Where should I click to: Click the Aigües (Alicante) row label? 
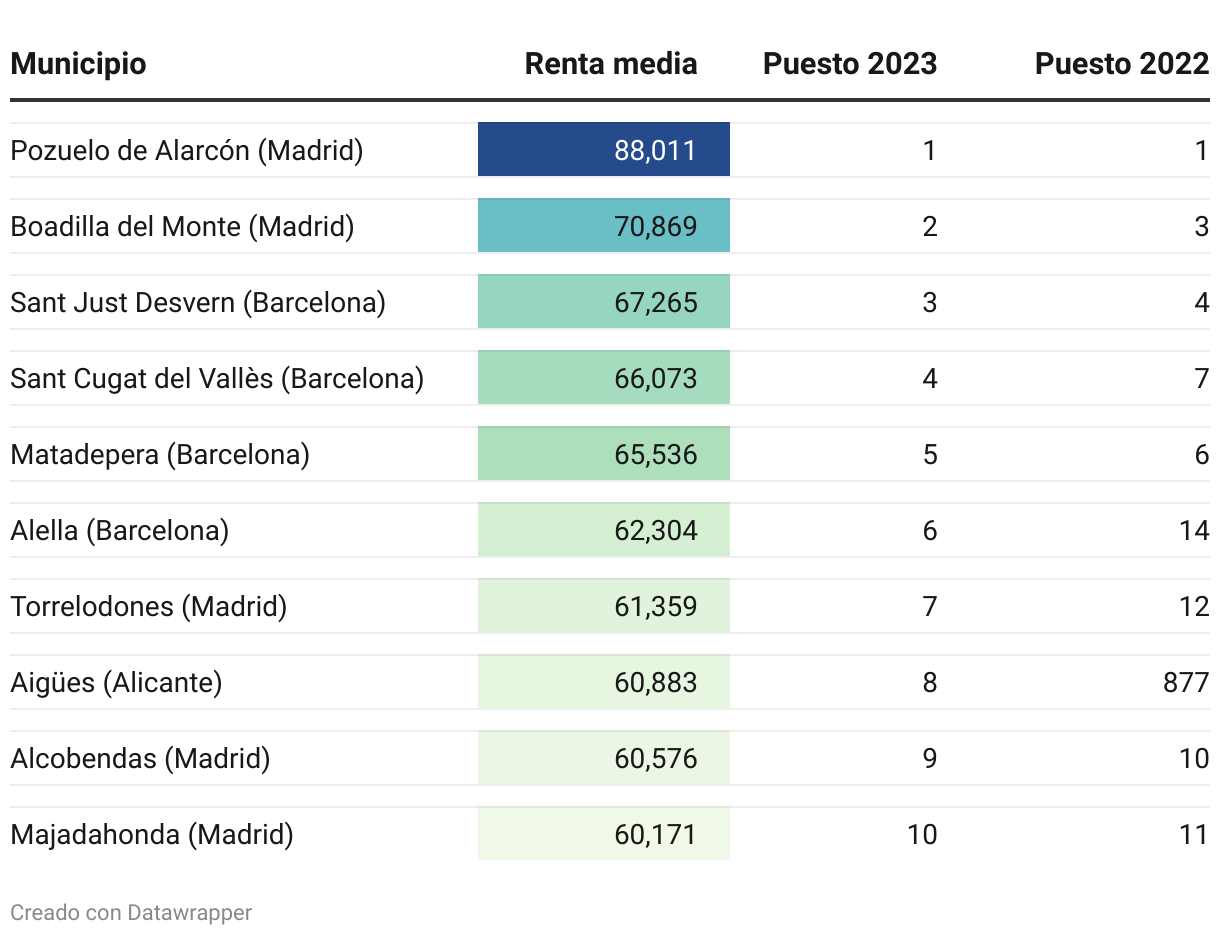116,682
